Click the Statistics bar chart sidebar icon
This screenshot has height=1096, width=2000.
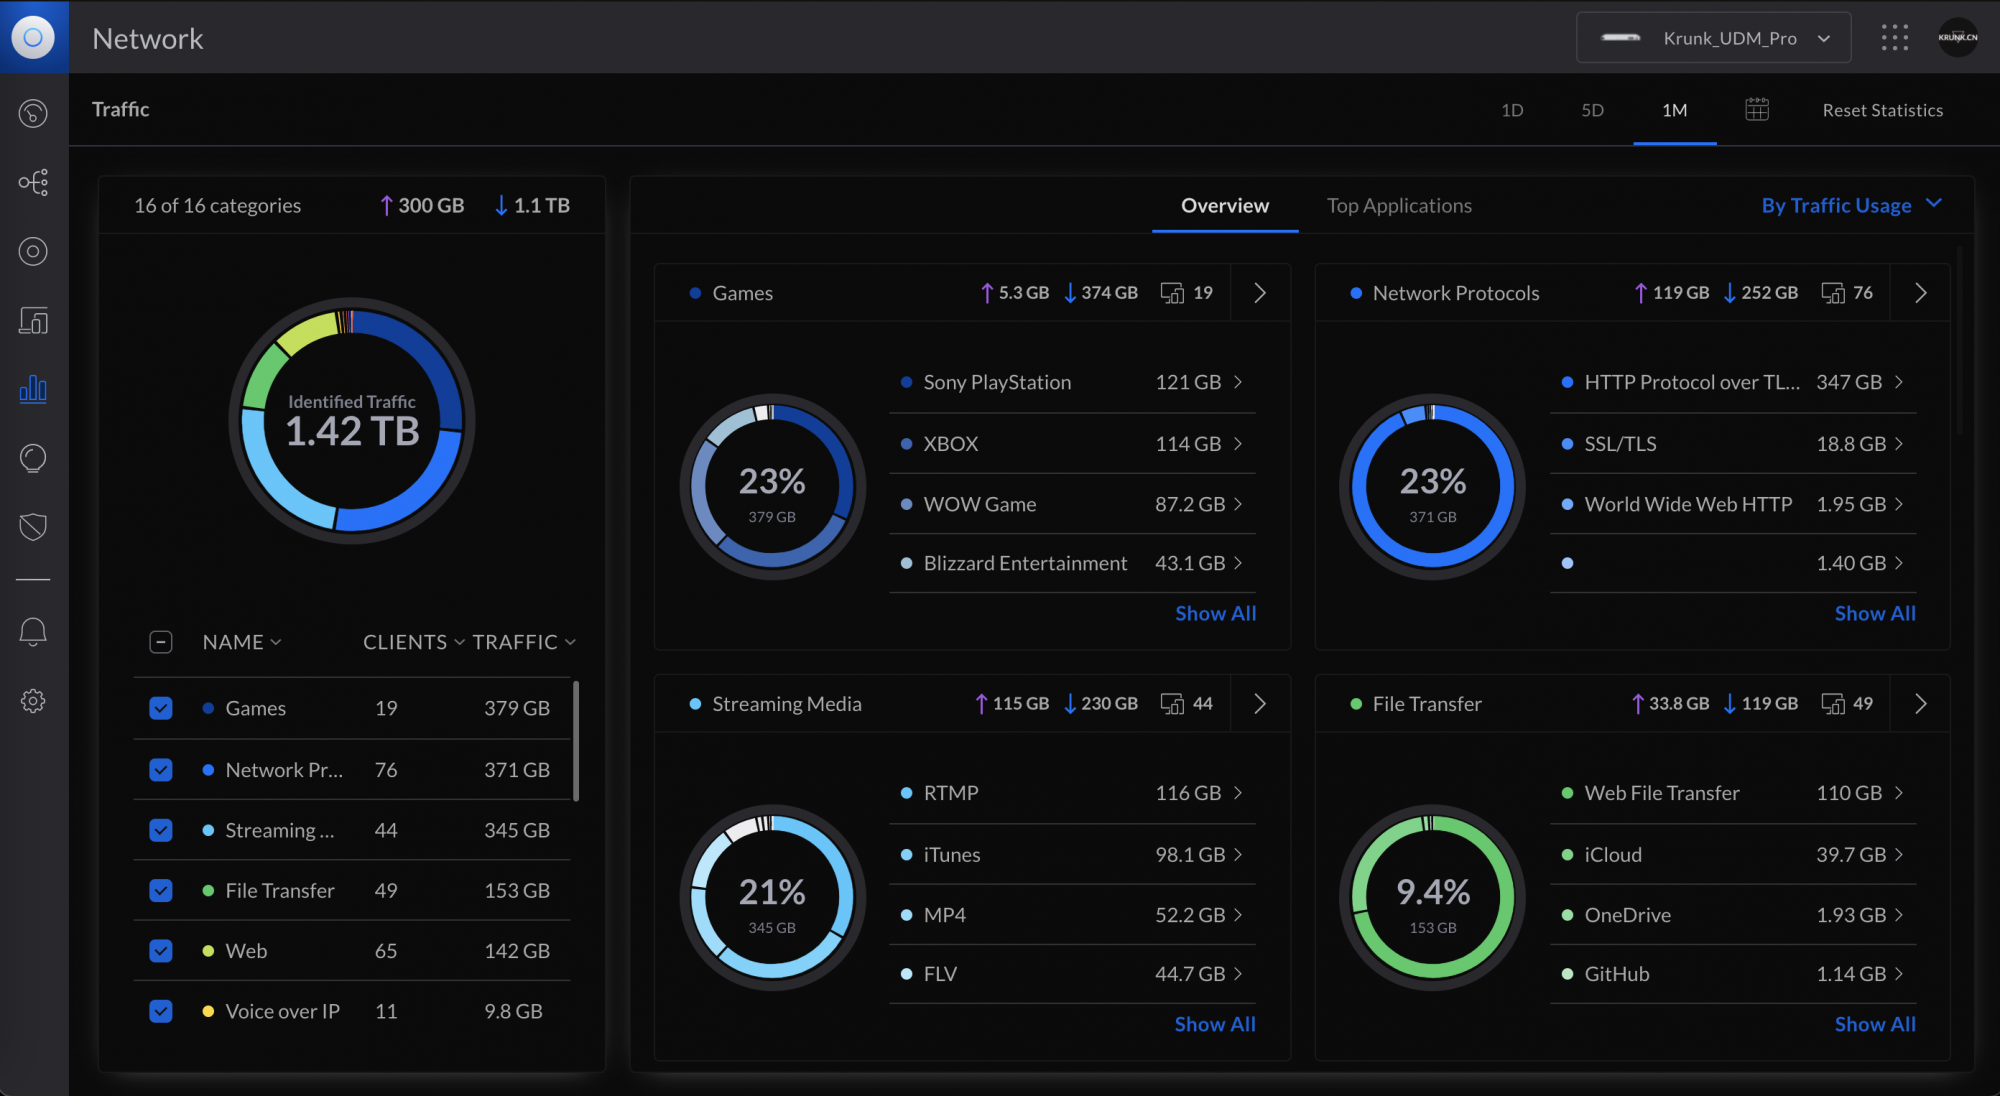pyautogui.click(x=33, y=389)
